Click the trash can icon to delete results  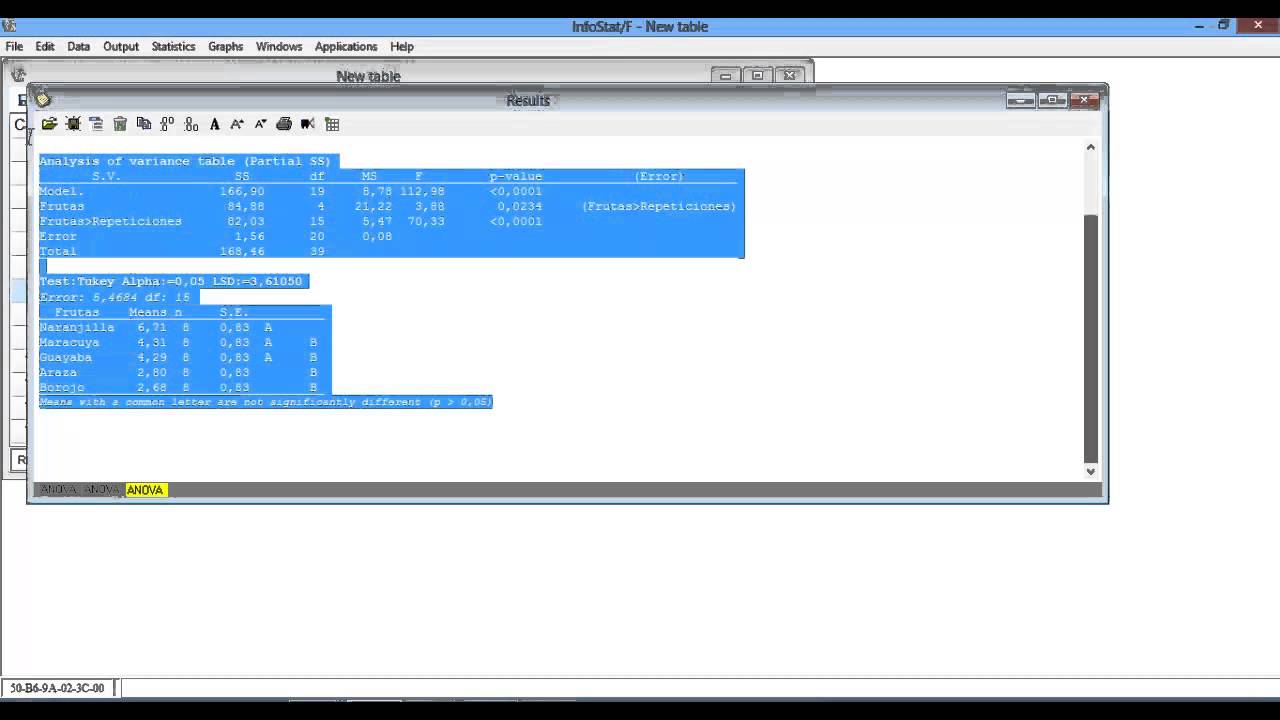pyautogui.click(x=120, y=124)
